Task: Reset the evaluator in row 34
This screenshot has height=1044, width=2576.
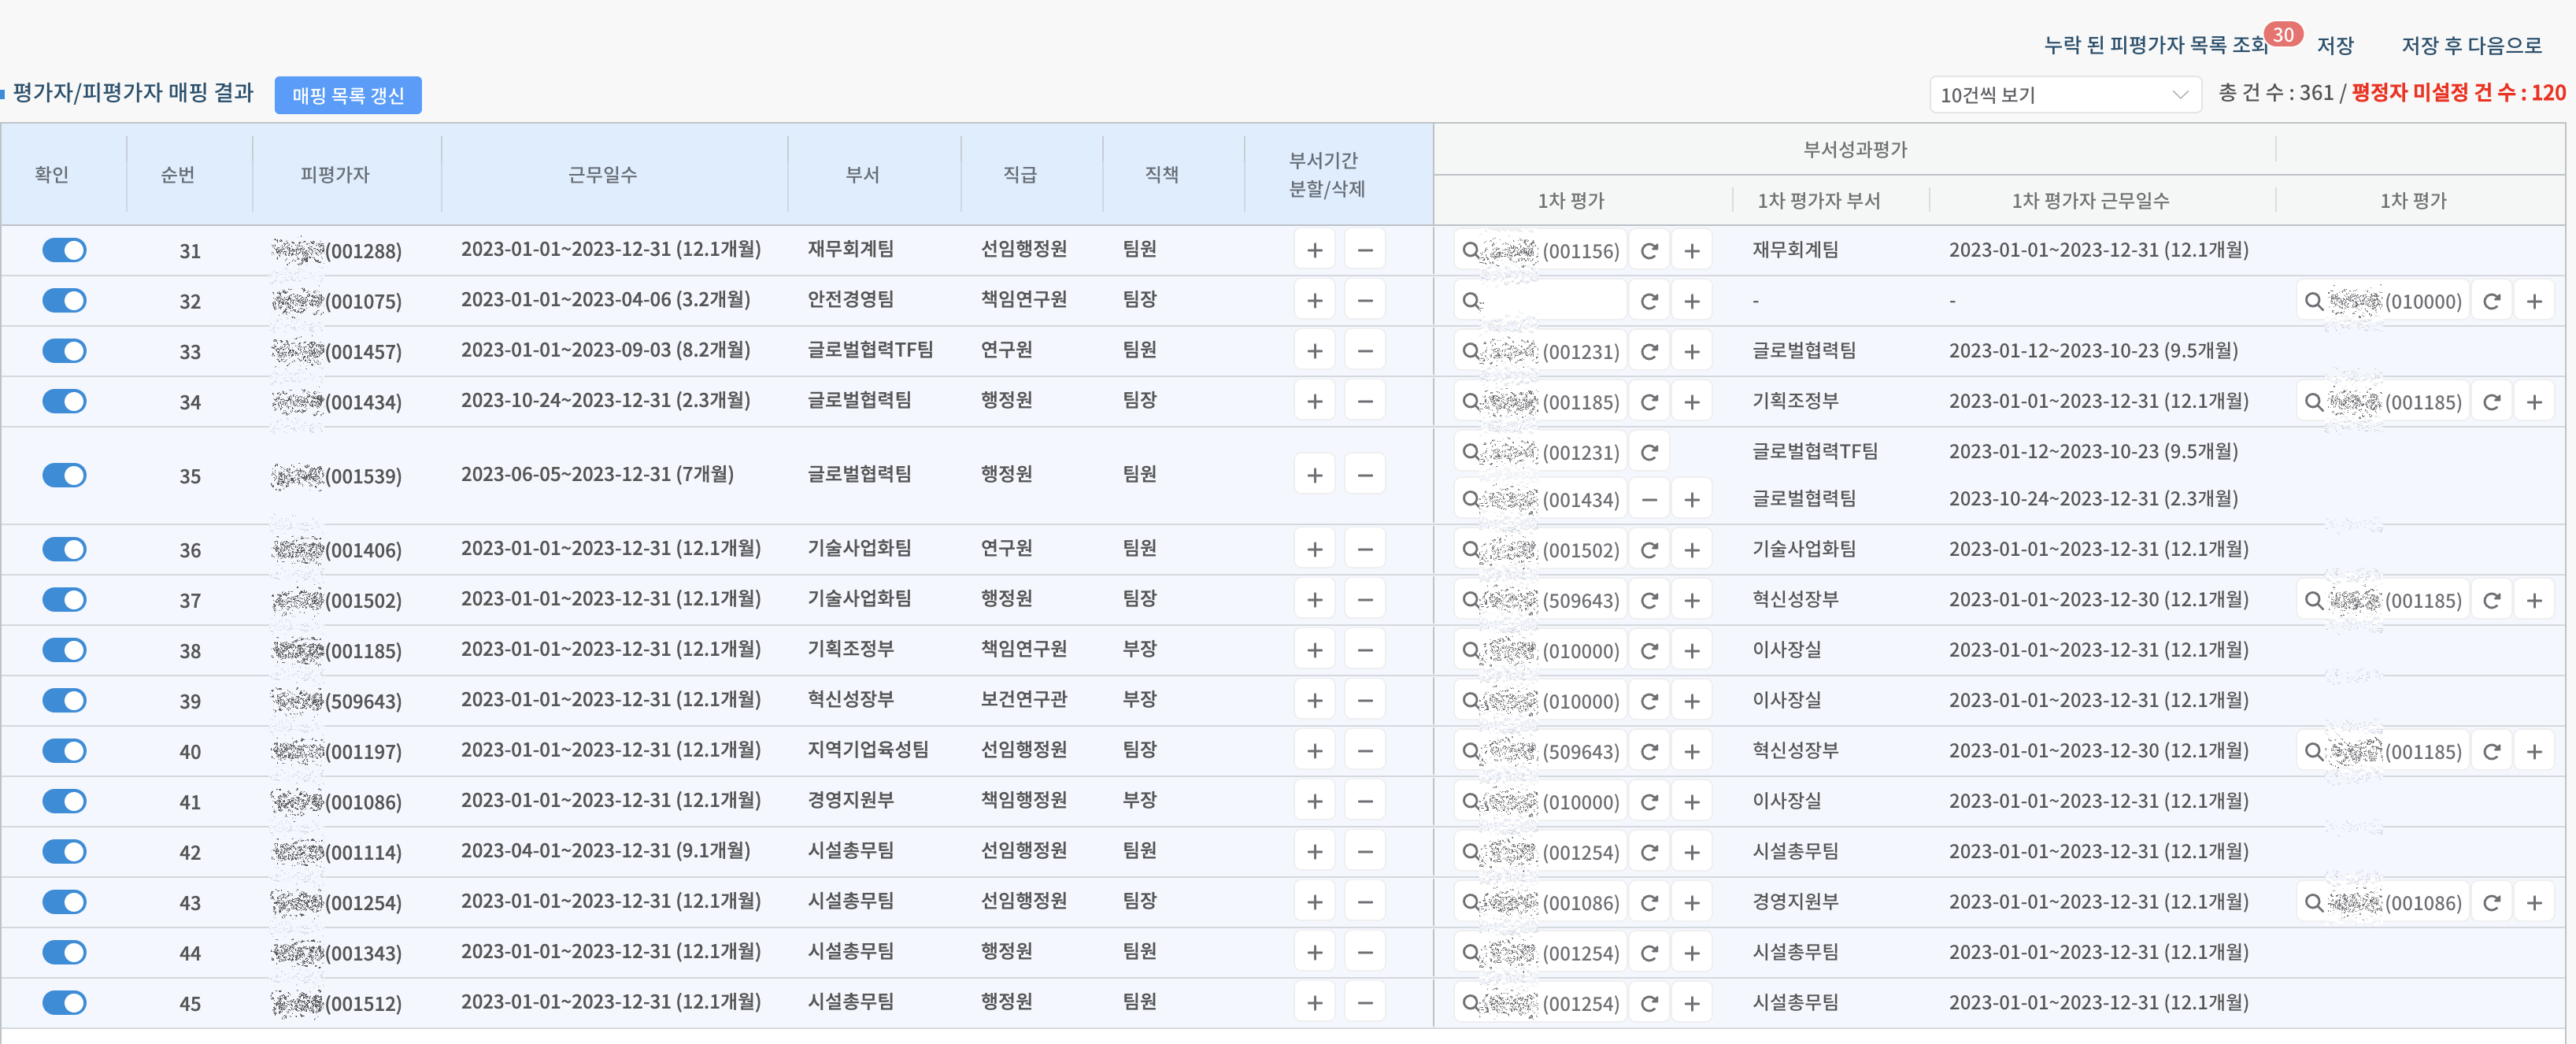Action: pyautogui.click(x=1649, y=402)
